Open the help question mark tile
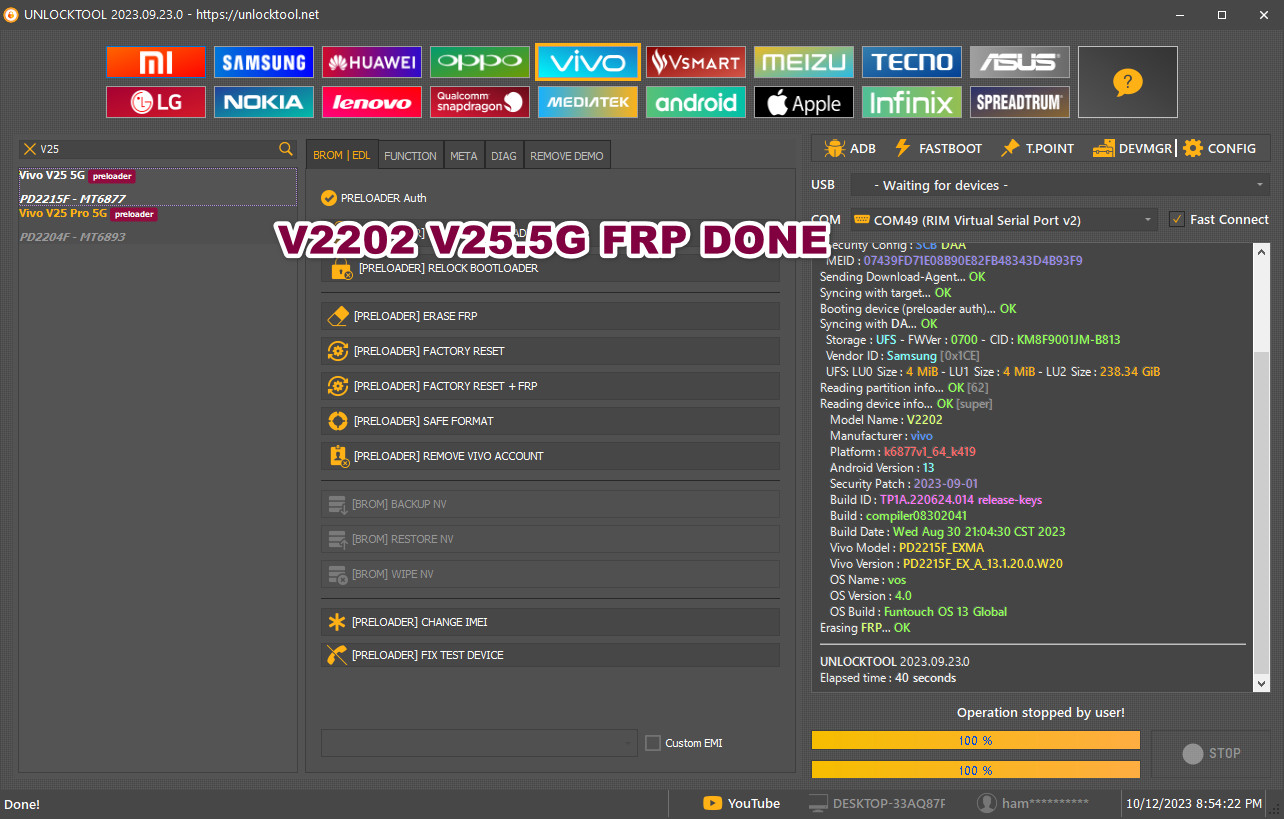The width and height of the screenshot is (1284, 819). [x=1128, y=82]
